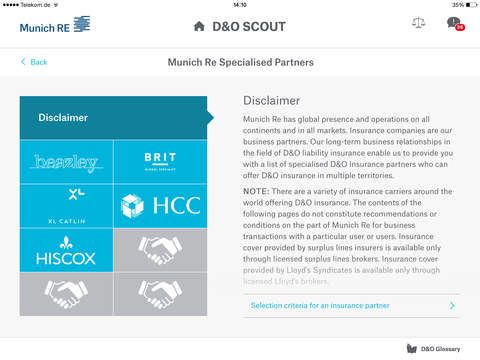The height and width of the screenshot is (360, 480).
Task: Open the XL Catlin partner tile
Action: click(x=66, y=206)
